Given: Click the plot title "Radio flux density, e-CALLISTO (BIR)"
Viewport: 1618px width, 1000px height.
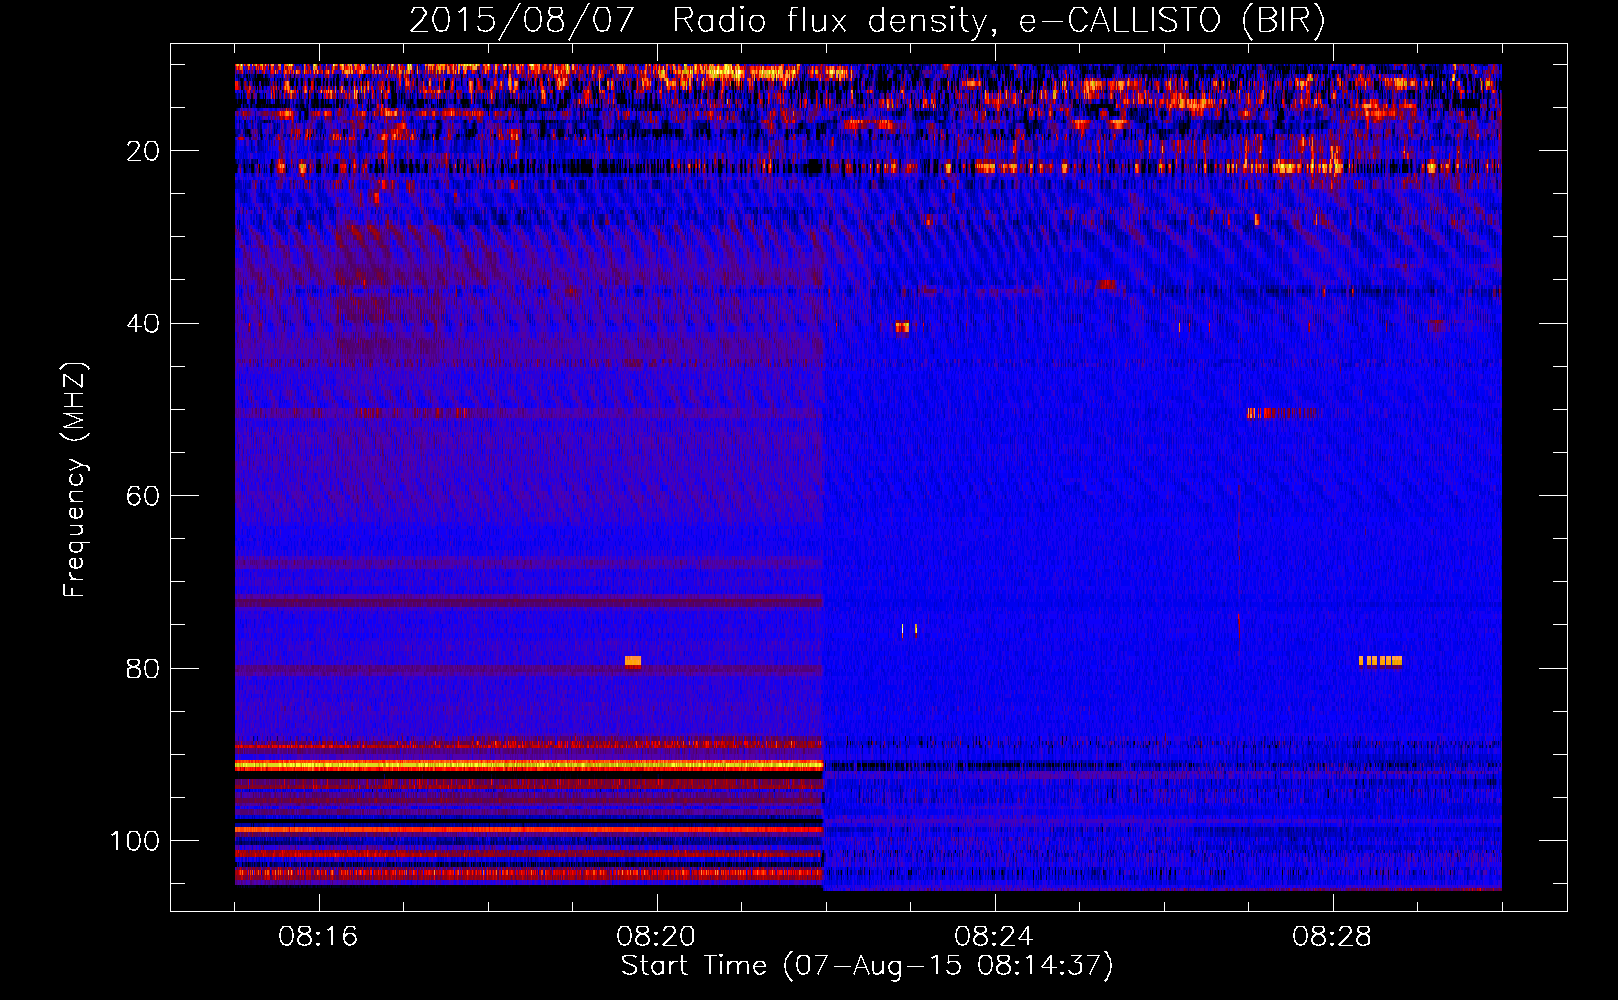Looking at the screenshot, I should pyautogui.click(x=998, y=20).
